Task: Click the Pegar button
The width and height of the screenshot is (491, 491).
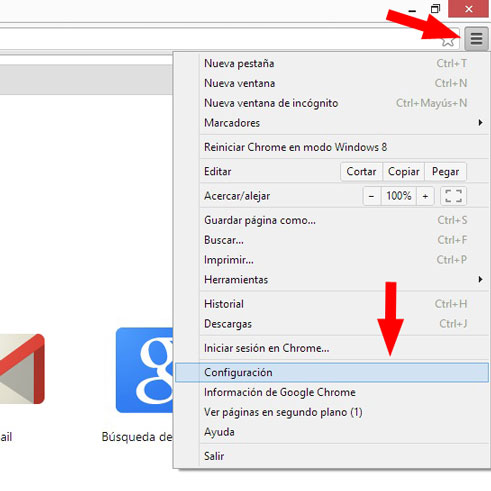Action: 445,172
